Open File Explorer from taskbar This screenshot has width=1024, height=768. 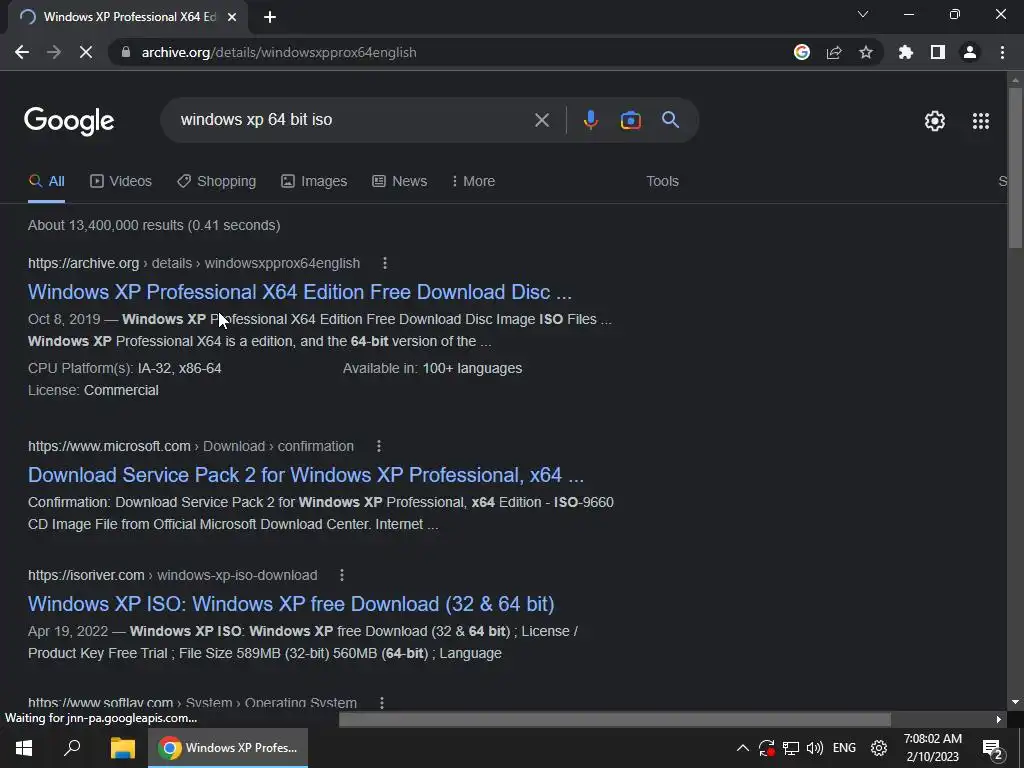pyautogui.click(x=122, y=748)
